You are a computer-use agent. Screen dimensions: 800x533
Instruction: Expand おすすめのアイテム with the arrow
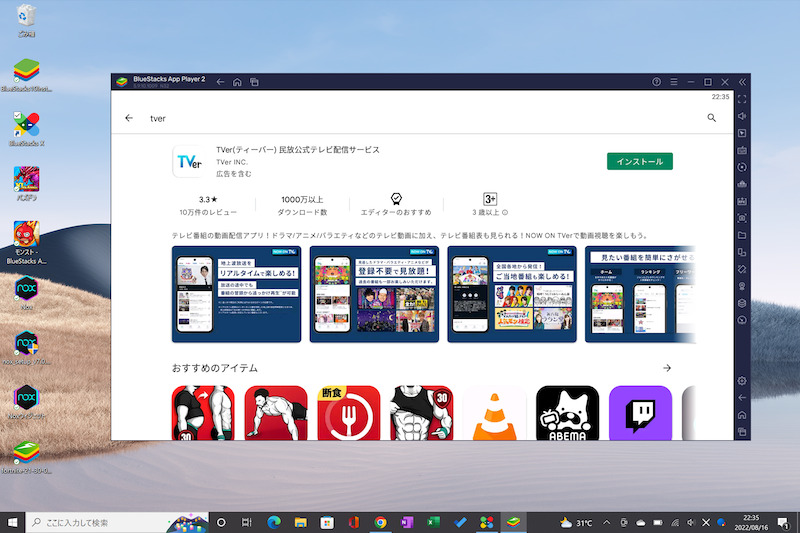666,368
